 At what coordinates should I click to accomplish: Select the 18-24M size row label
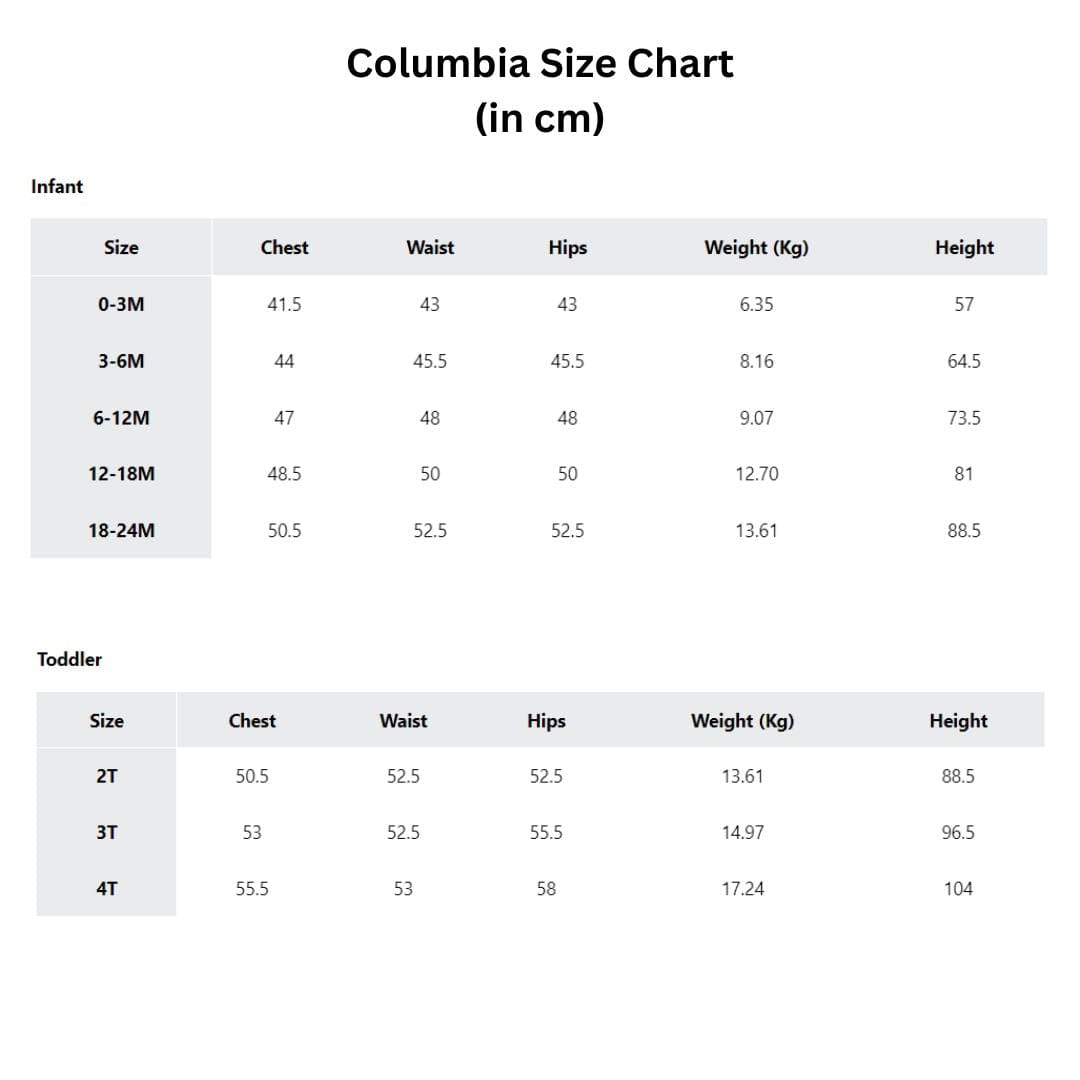click(x=121, y=531)
